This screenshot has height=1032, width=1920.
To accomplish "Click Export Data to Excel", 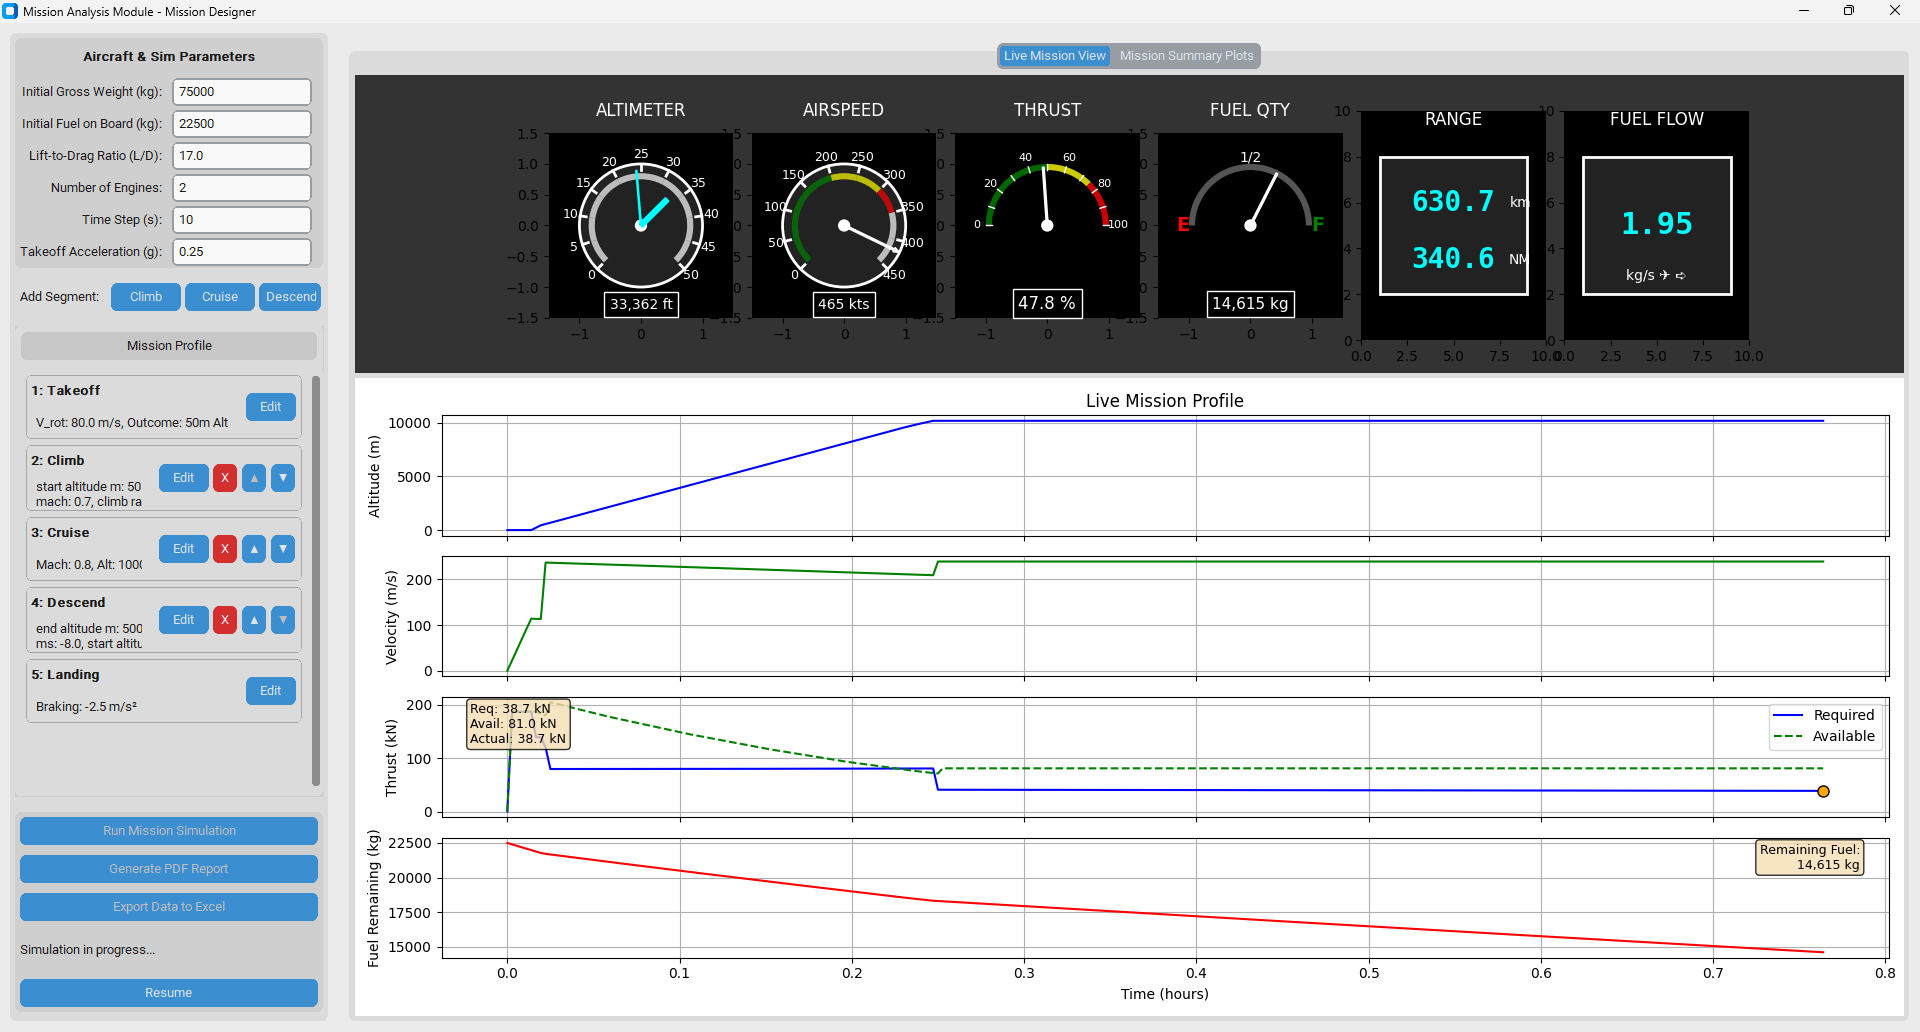I will click(x=168, y=906).
